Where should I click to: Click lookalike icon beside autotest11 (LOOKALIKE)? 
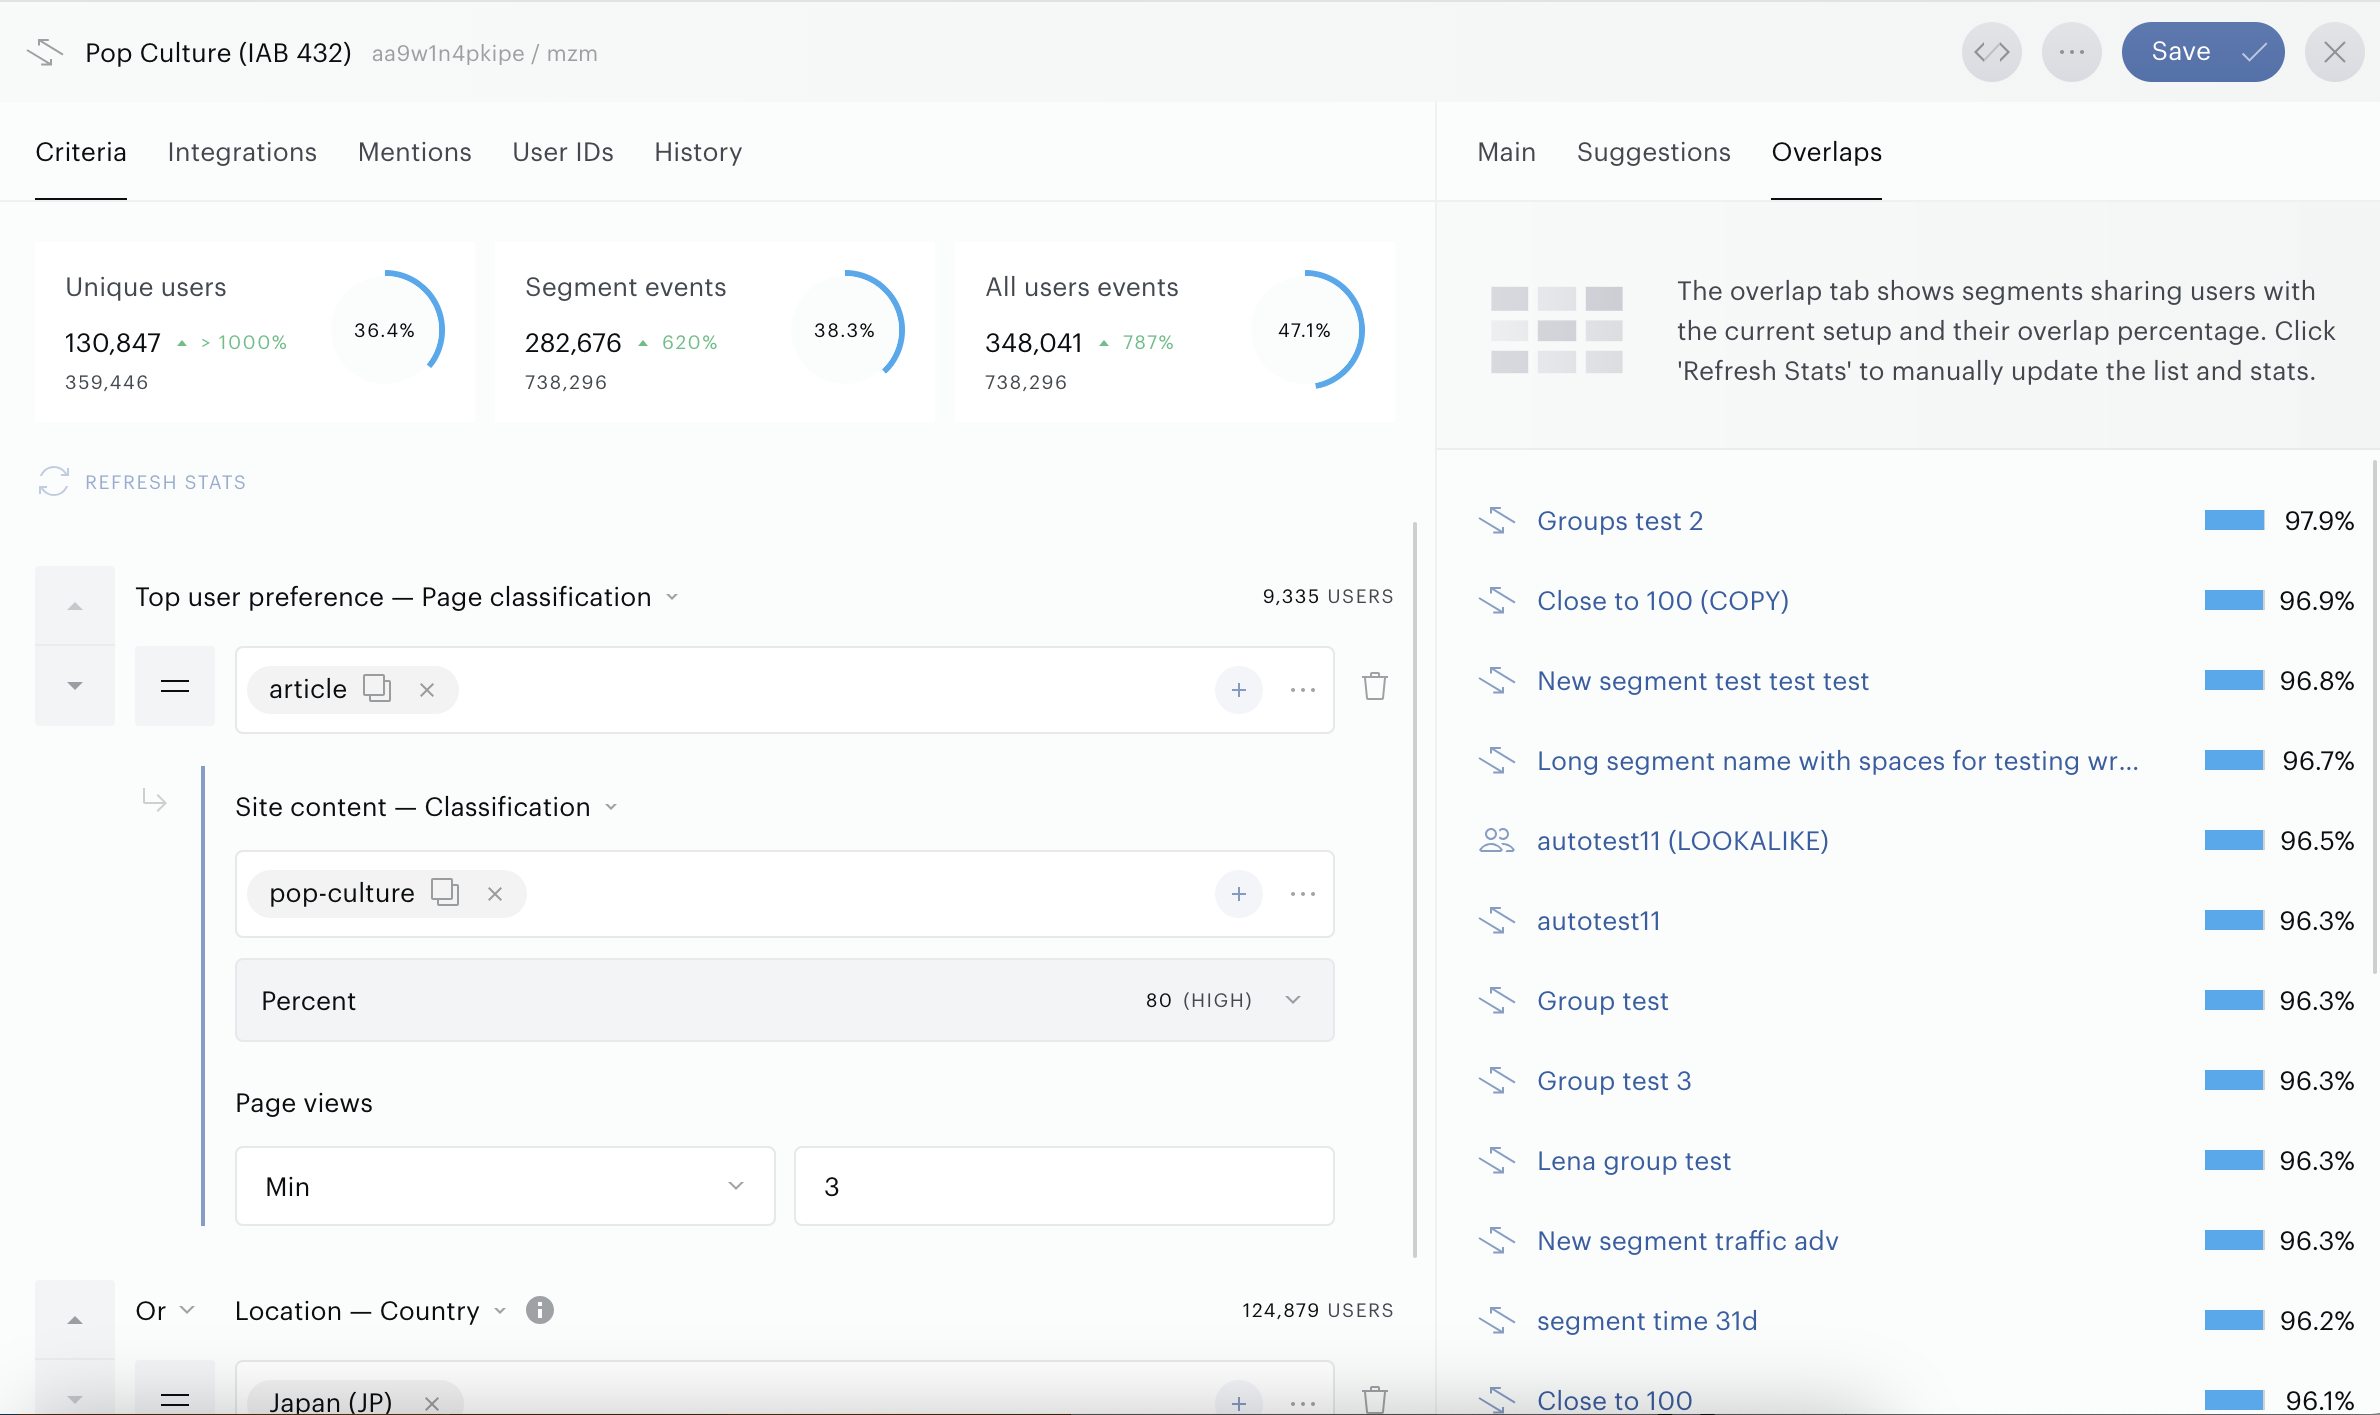[1497, 840]
